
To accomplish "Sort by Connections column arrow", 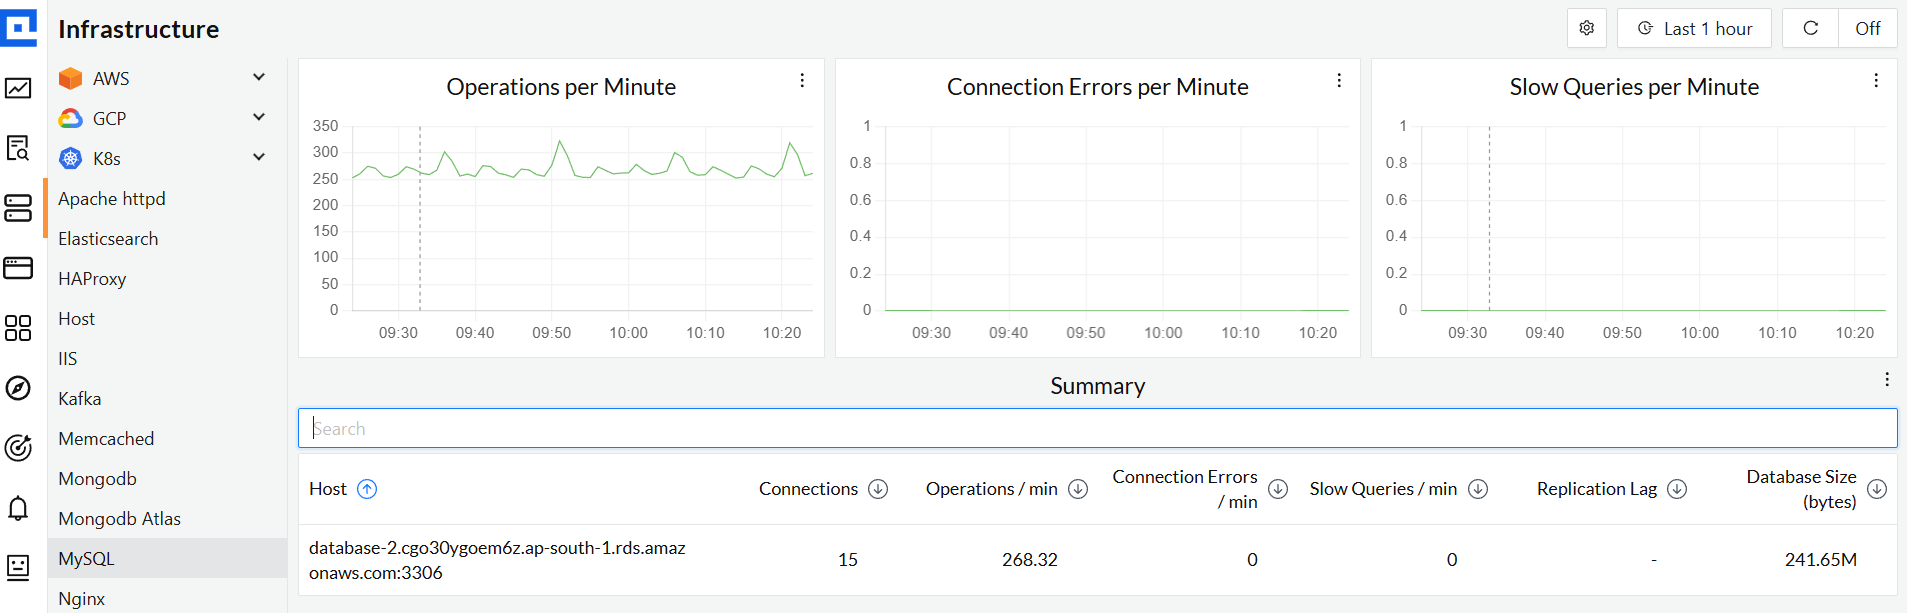I will point(878,489).
